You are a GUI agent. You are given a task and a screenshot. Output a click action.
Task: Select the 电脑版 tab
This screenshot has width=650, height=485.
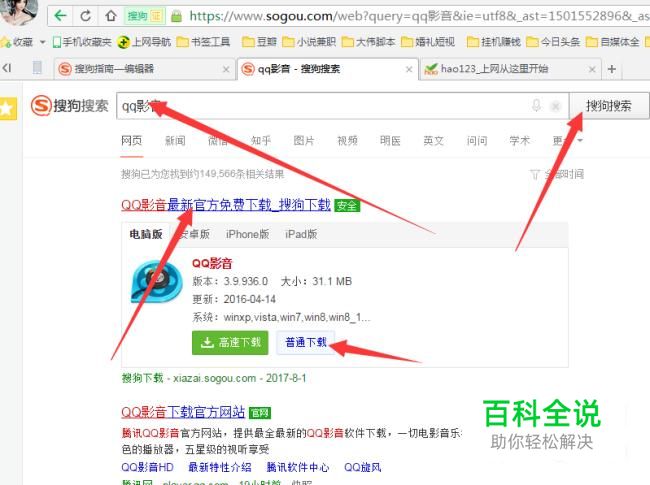(146, 234)
